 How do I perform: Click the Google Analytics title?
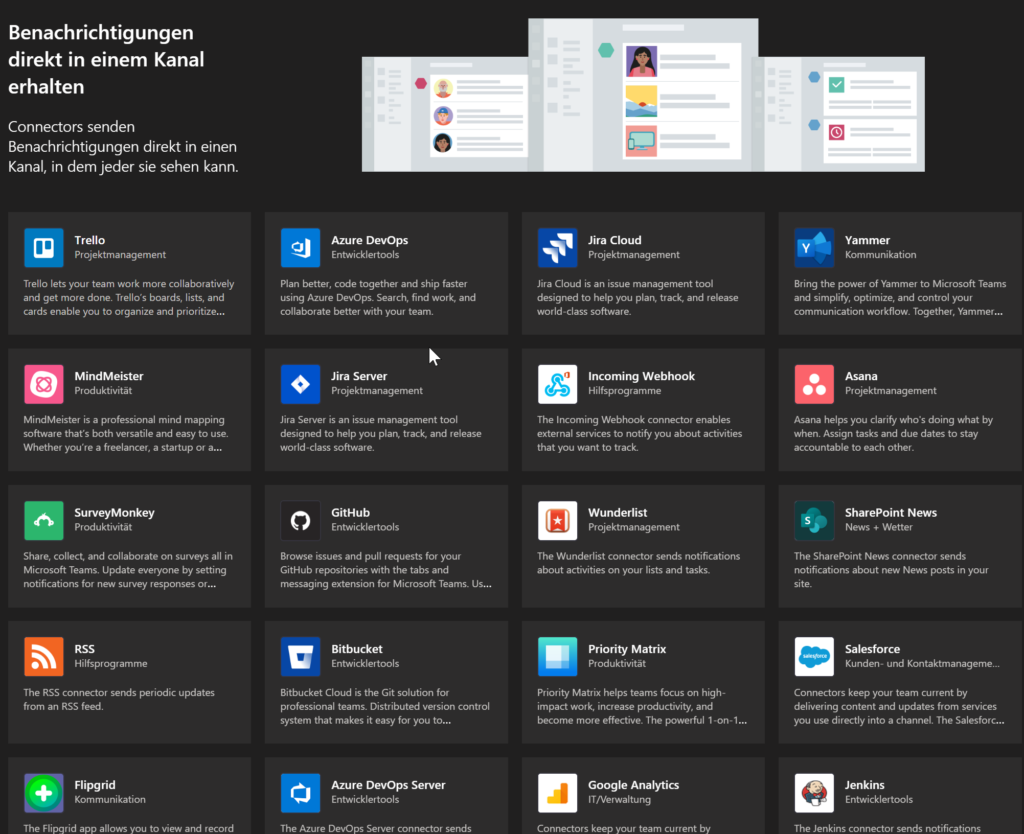(633, 785)
